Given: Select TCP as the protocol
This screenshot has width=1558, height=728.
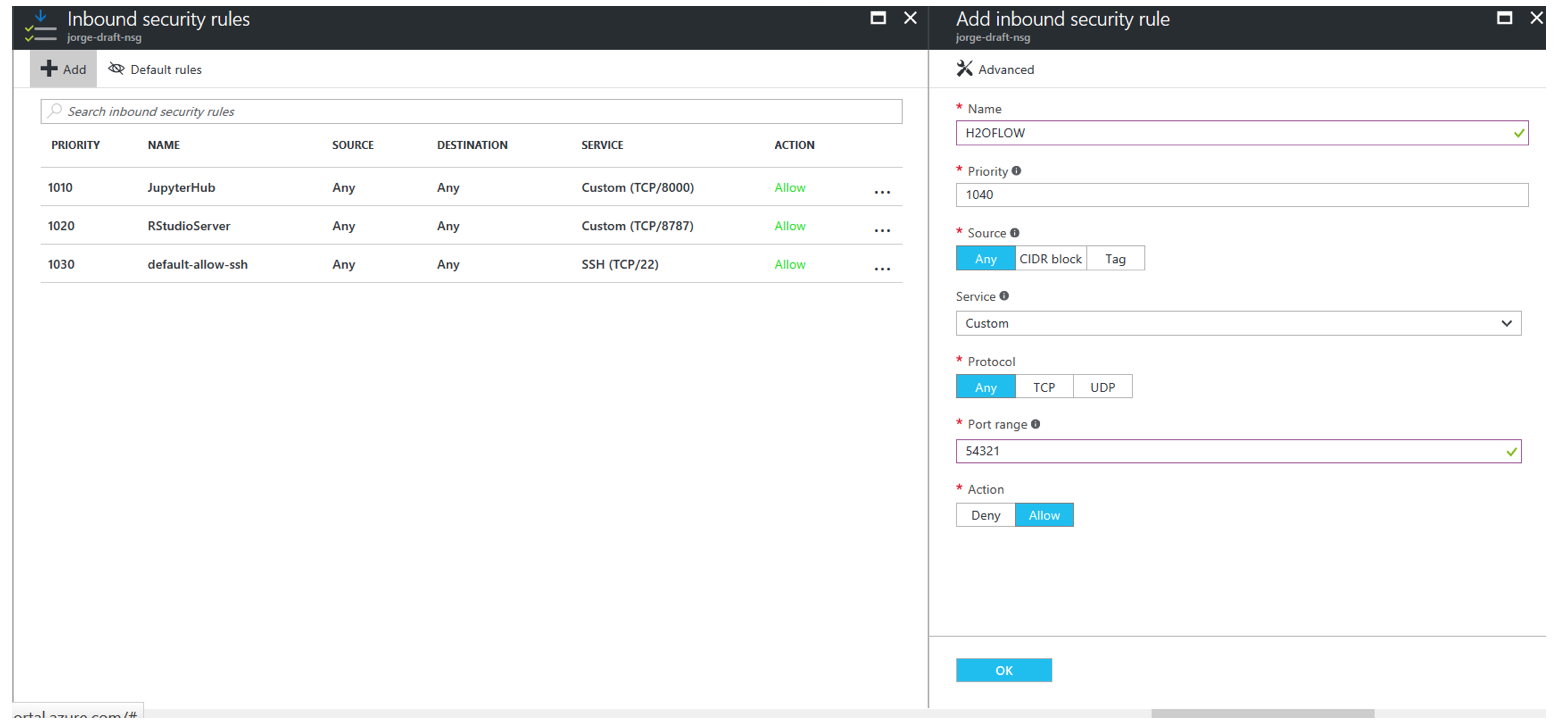Looking at the screenshot, I should coord(1043,387).
